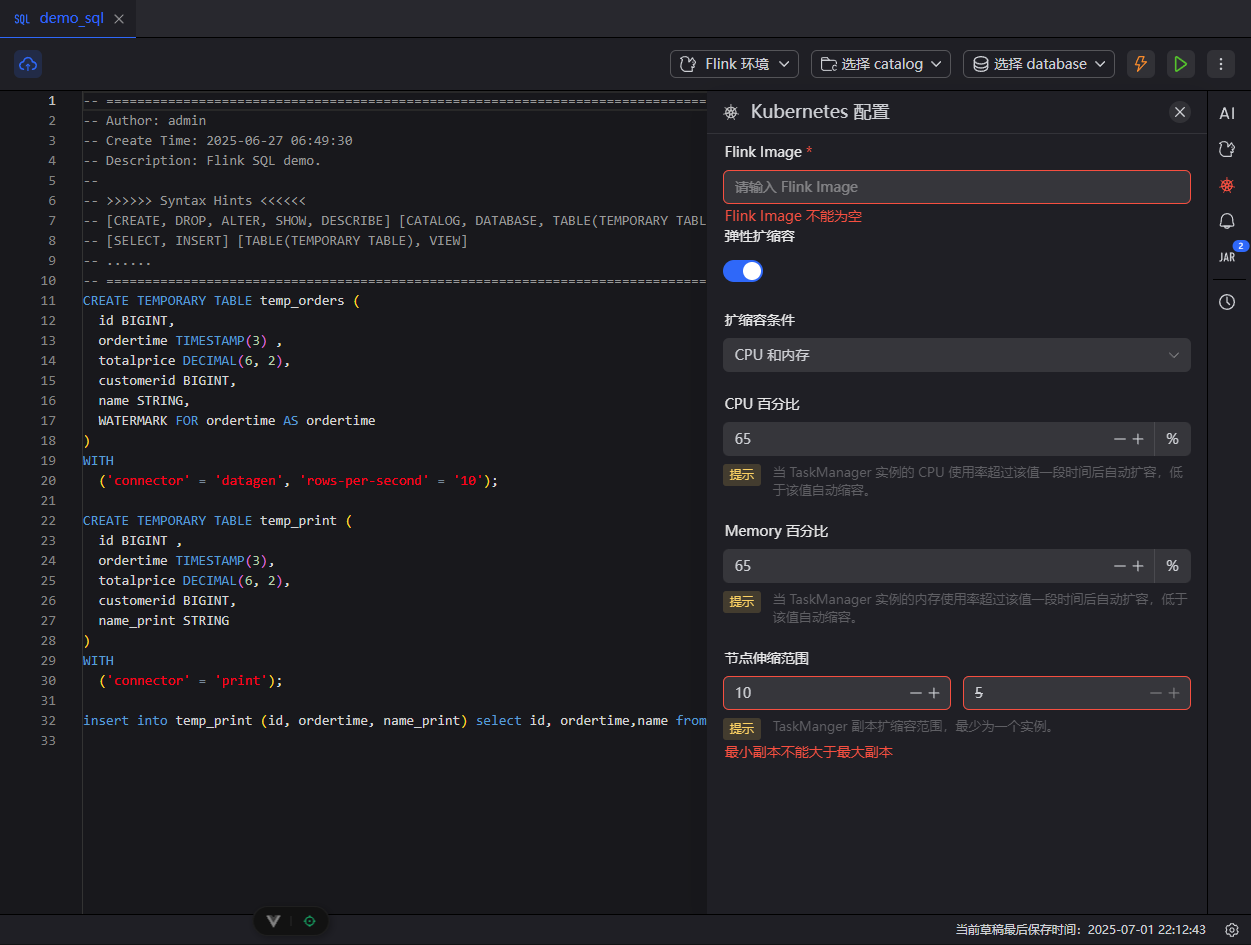Open the JAR dependencies sidebar panel
This screenshot has width=1251, height=945.
1227,257
